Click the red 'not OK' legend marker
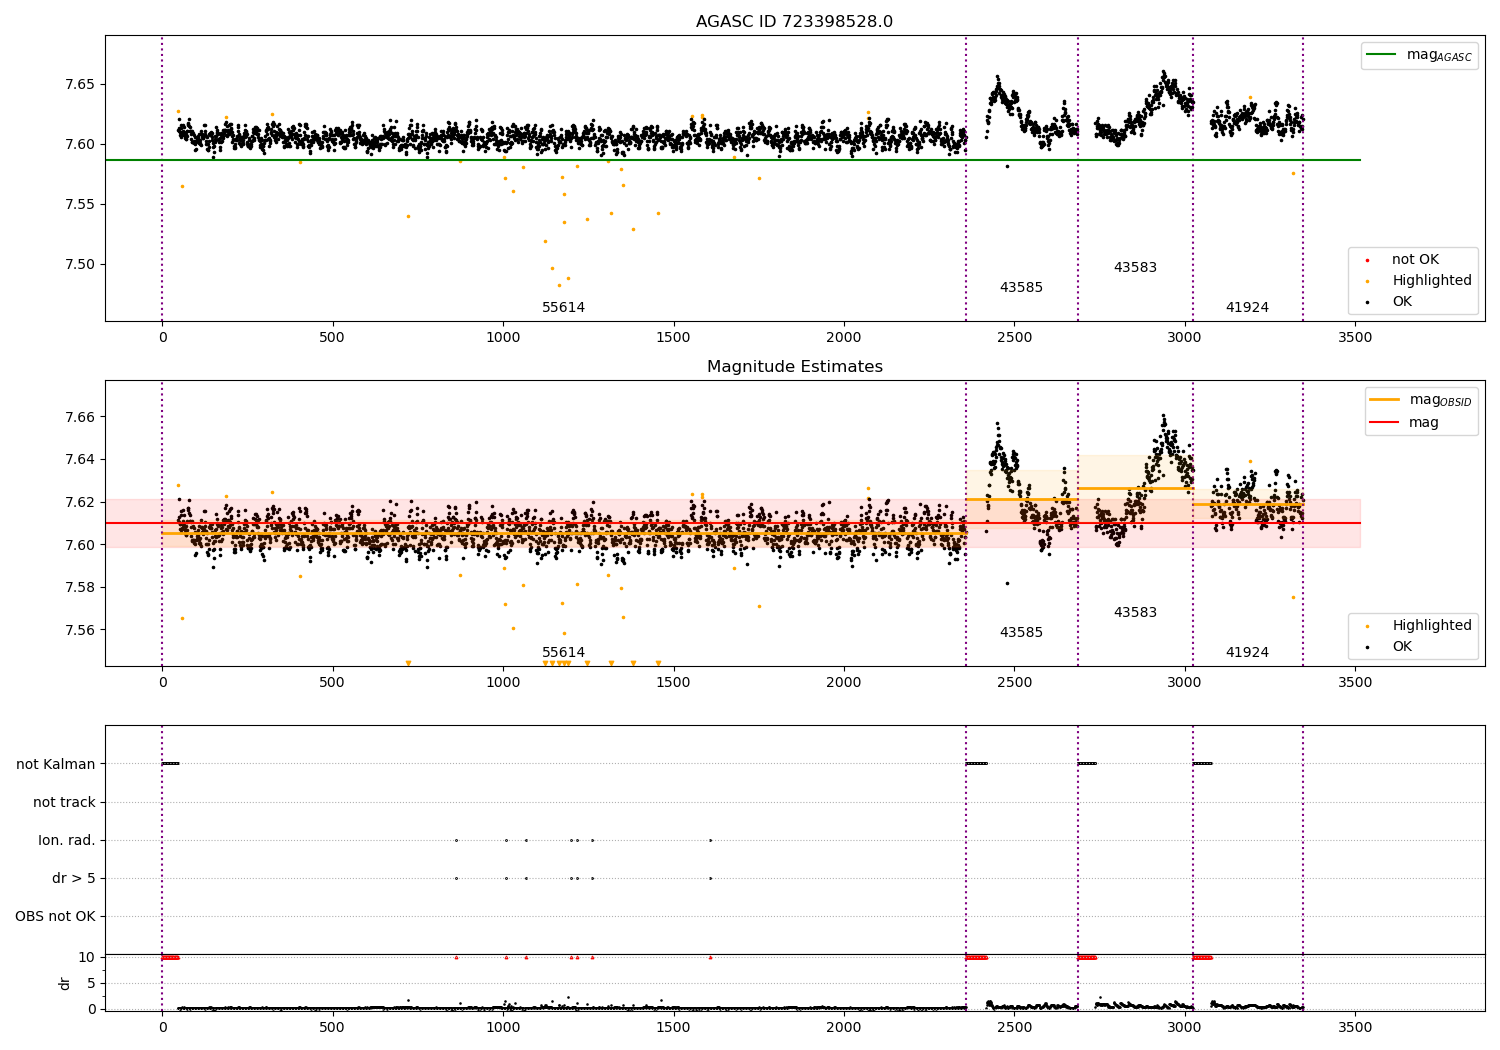 [1367, 260]
